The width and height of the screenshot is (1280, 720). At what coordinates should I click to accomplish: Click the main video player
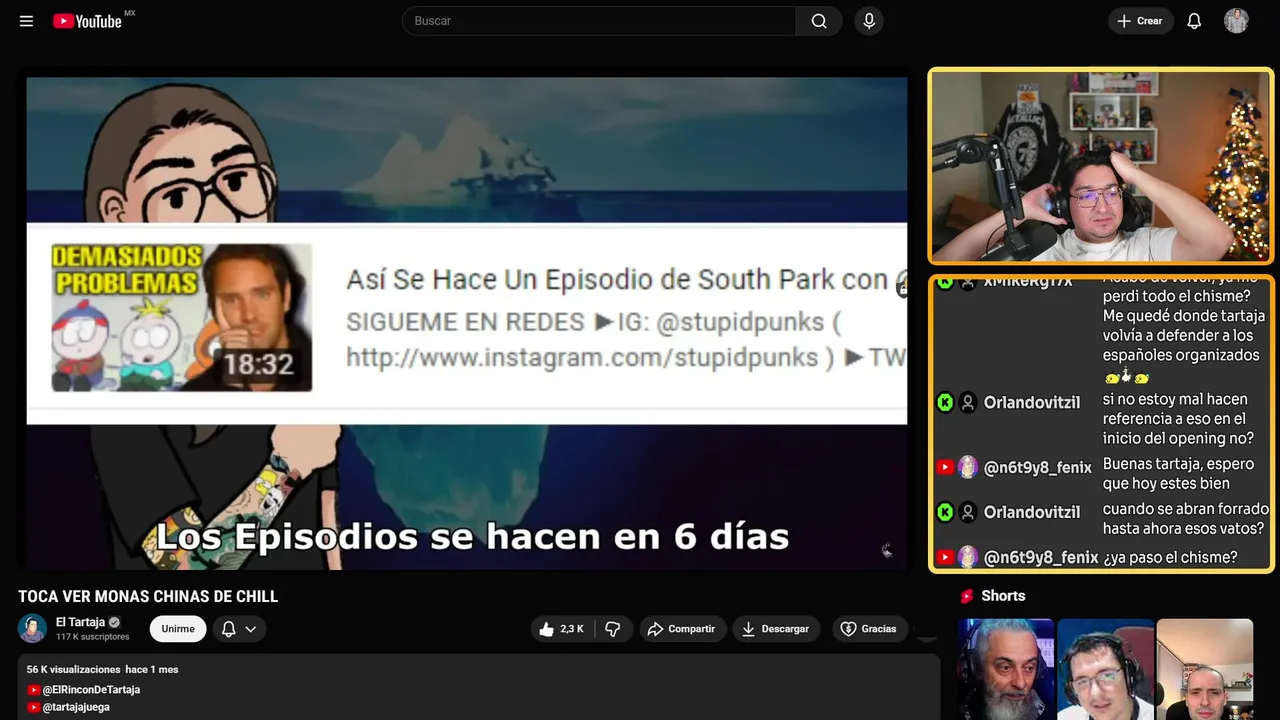(467, 323)
